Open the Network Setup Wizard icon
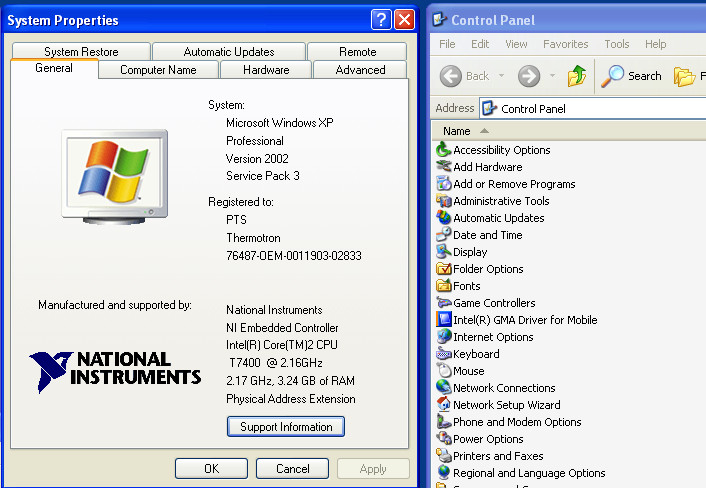The width and height of the screenshot is (706, 488). click(x=444, y=405)
